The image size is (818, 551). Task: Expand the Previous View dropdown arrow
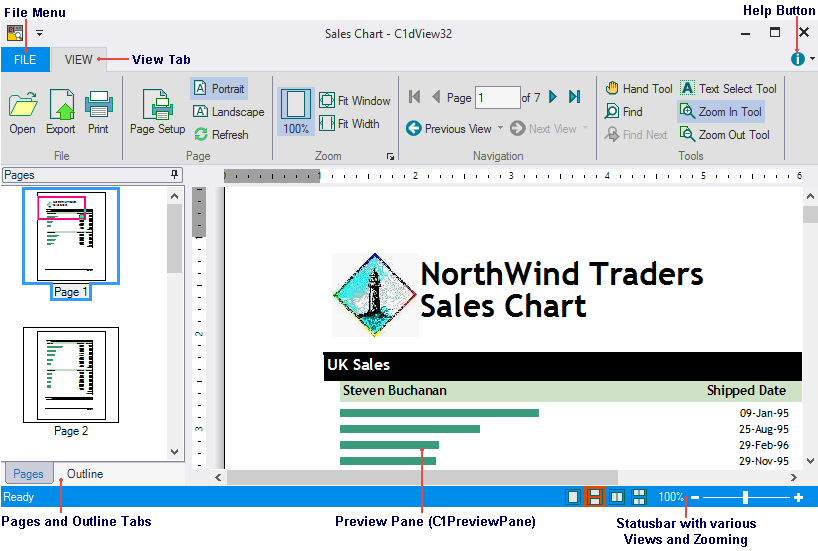coord(500,128)
